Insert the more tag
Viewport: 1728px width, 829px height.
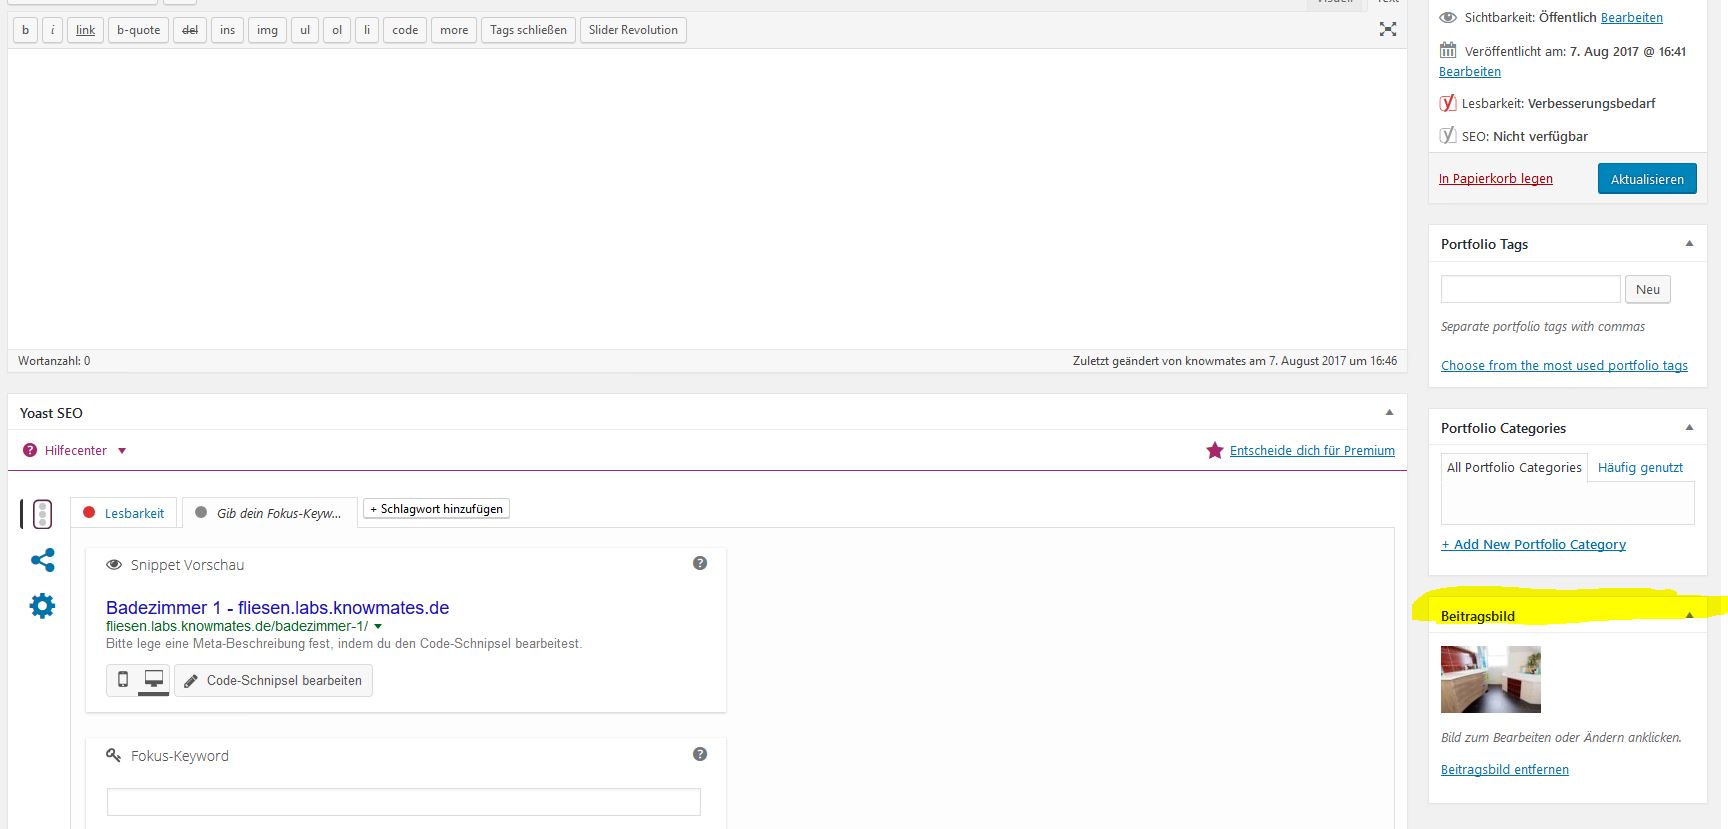click(x=454, y=30)
